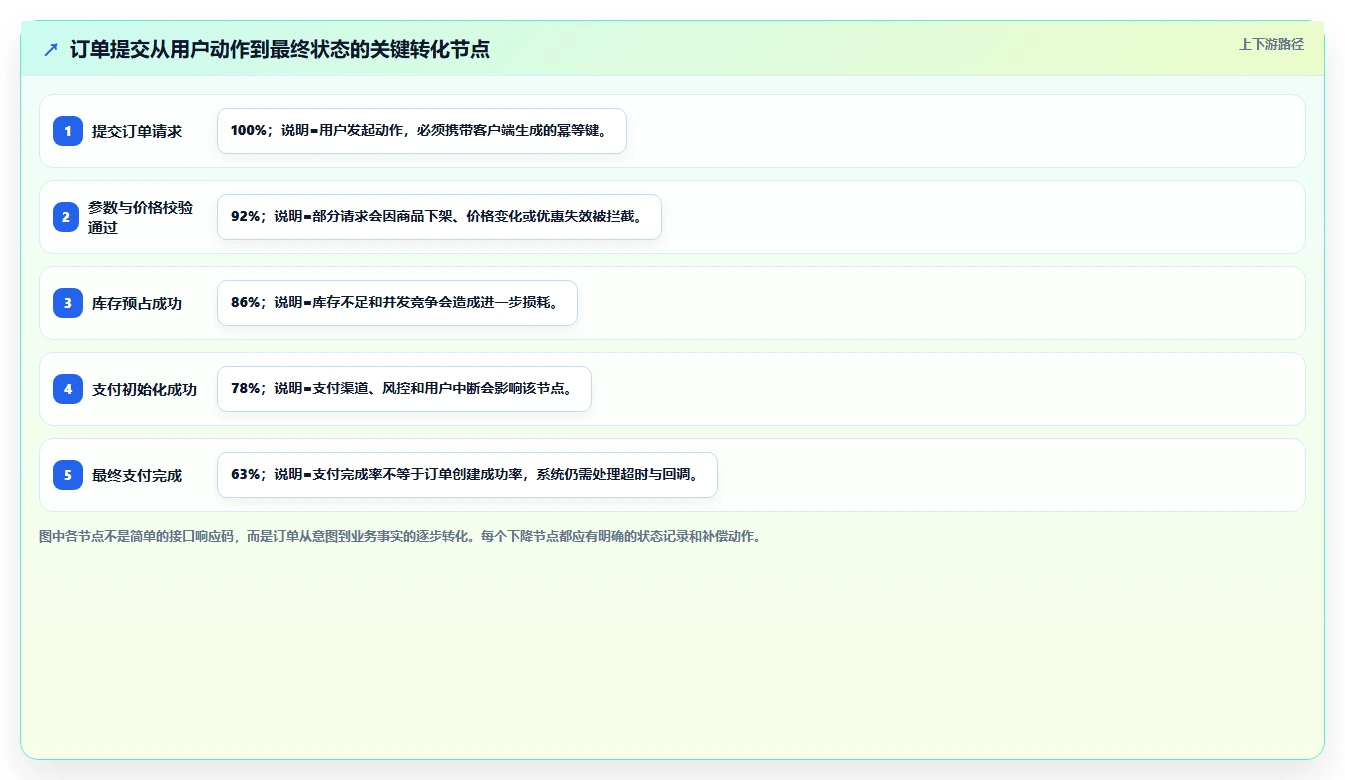Click the 86% description box about 库存不足

(x=397, y=303)
